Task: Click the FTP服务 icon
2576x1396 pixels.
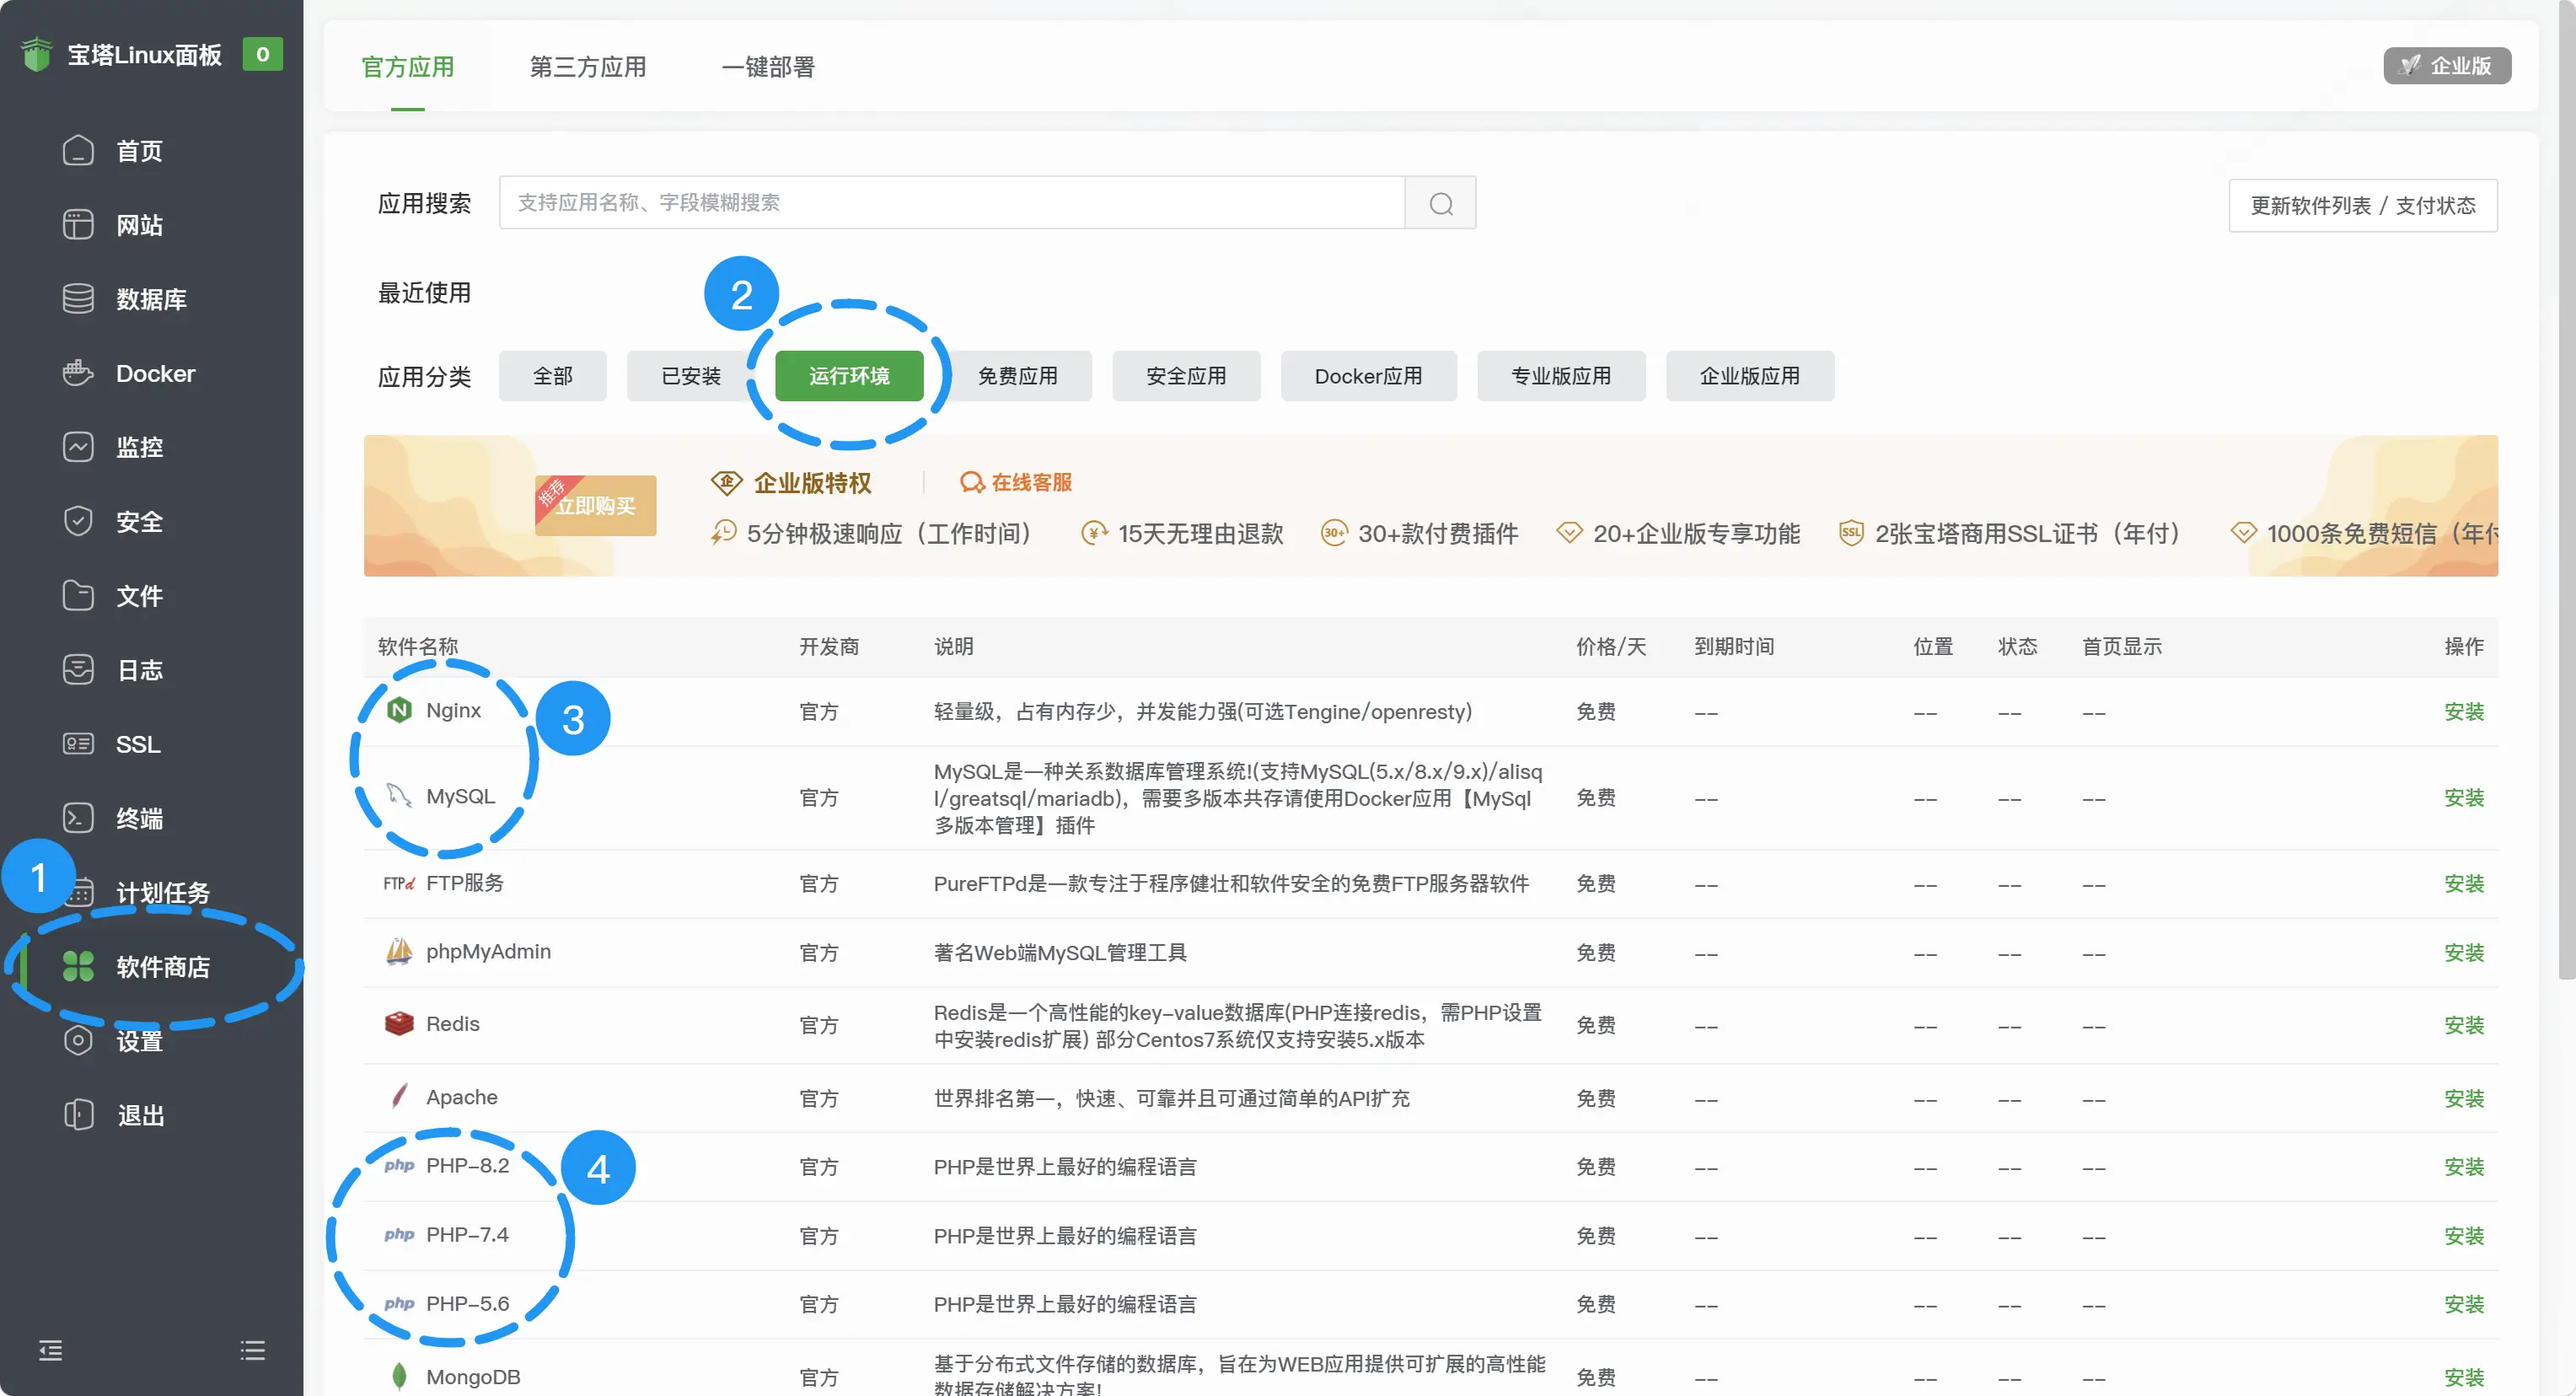Action: [399, 883]
